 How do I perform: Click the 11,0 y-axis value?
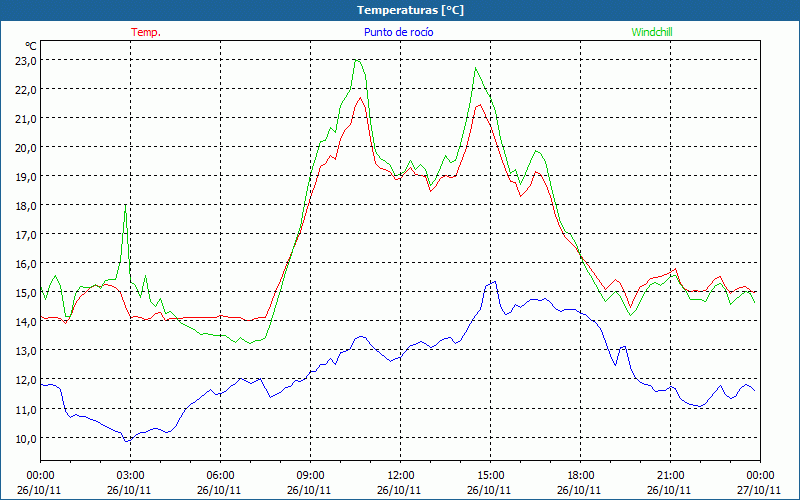(26, 409)
